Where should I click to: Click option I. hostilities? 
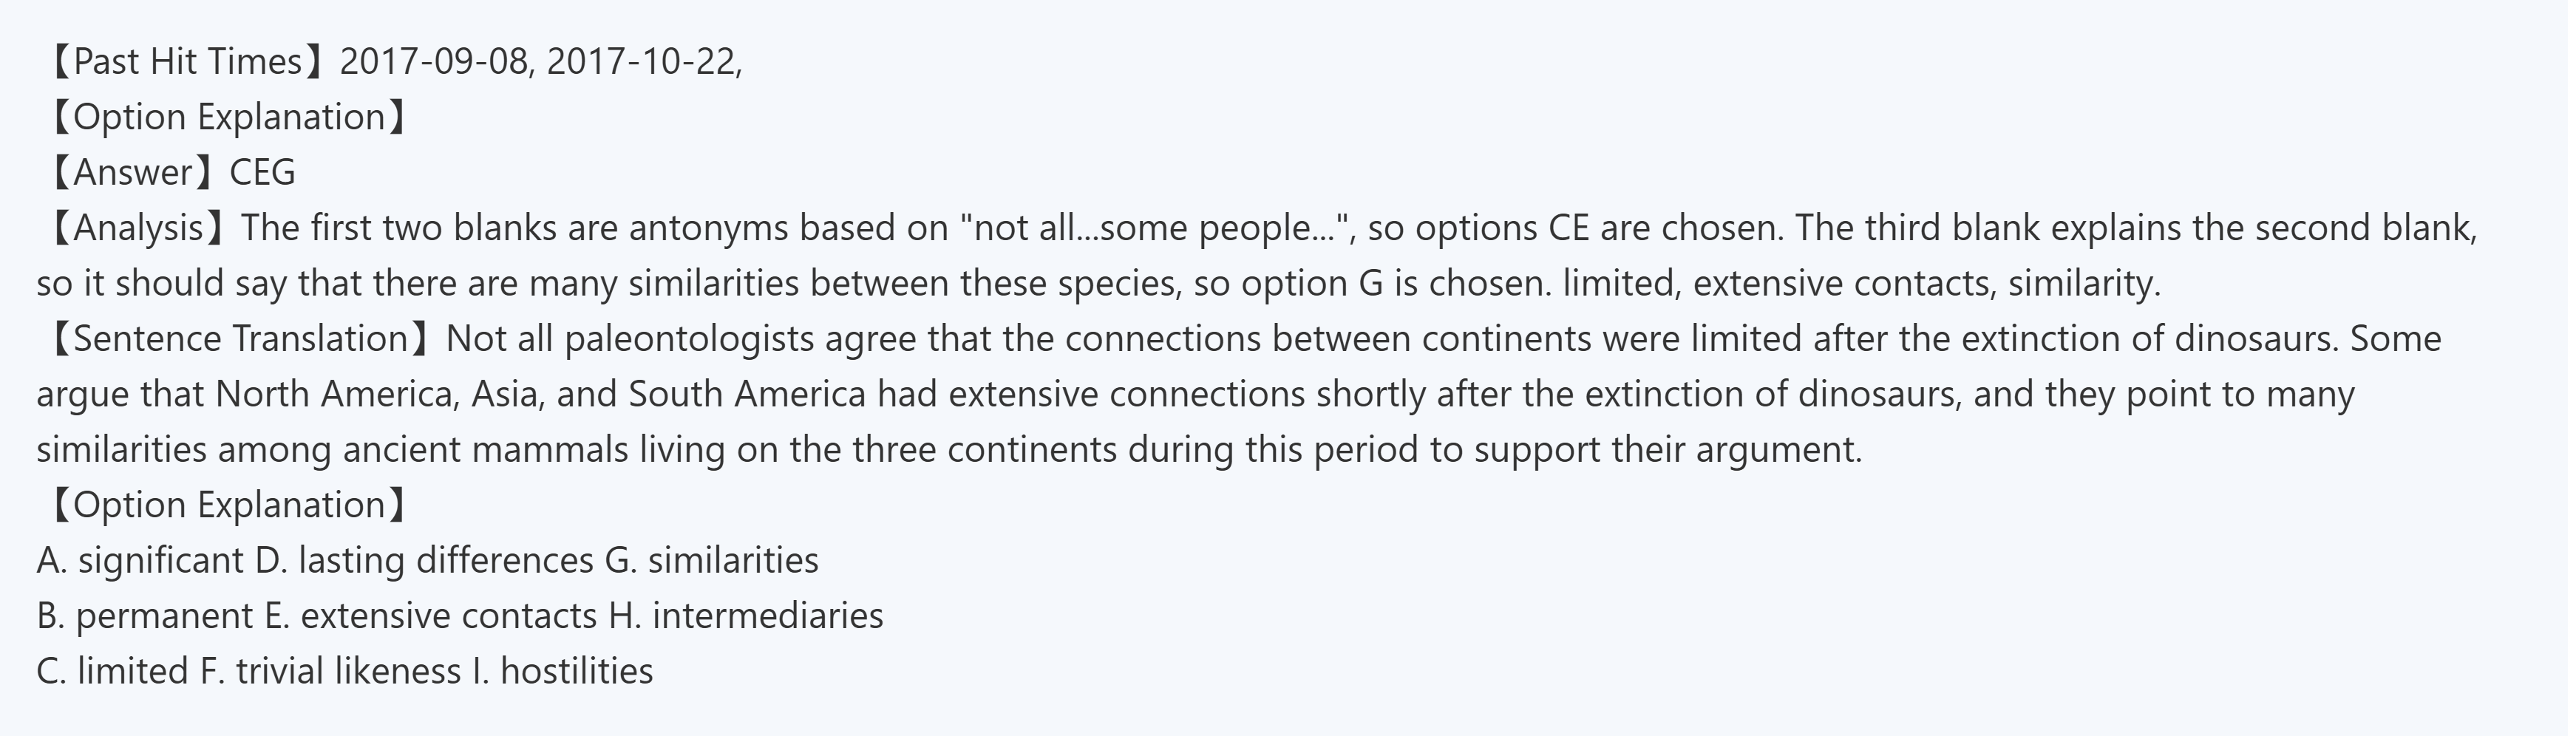point(563,671)
